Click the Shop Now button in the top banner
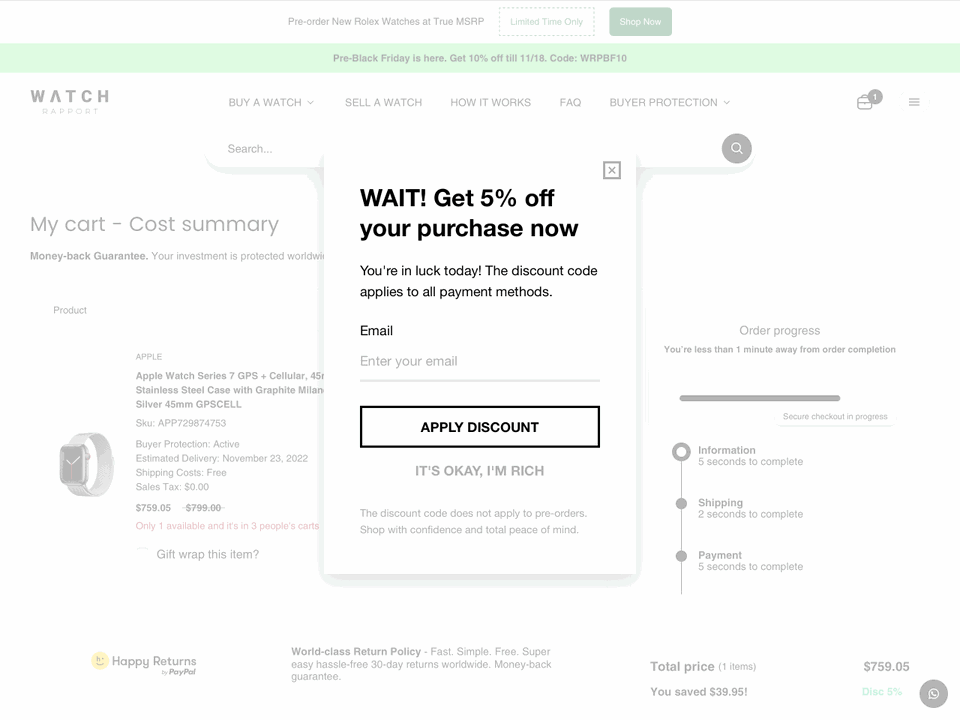The image size is (960, 720). coord(639,21)
